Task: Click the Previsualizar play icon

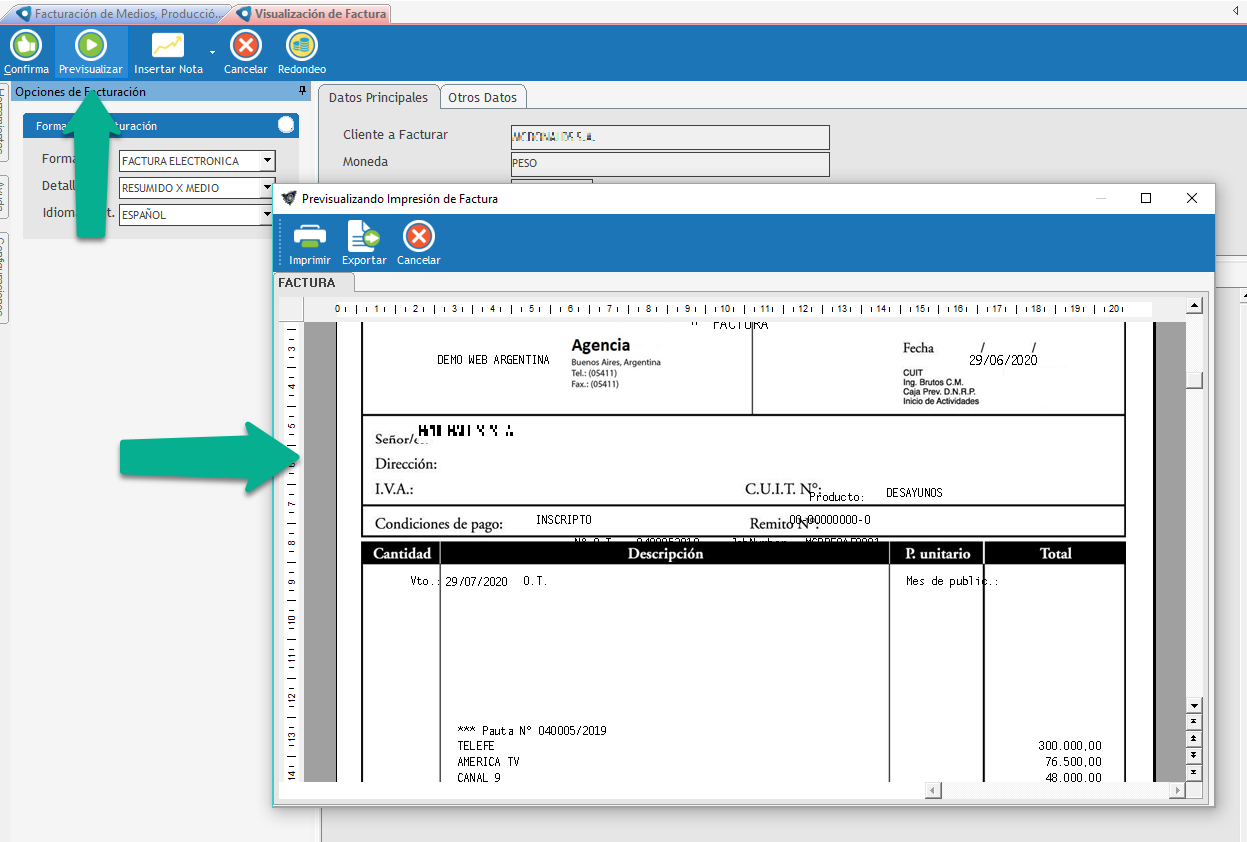Action: [x=90, y=45]
